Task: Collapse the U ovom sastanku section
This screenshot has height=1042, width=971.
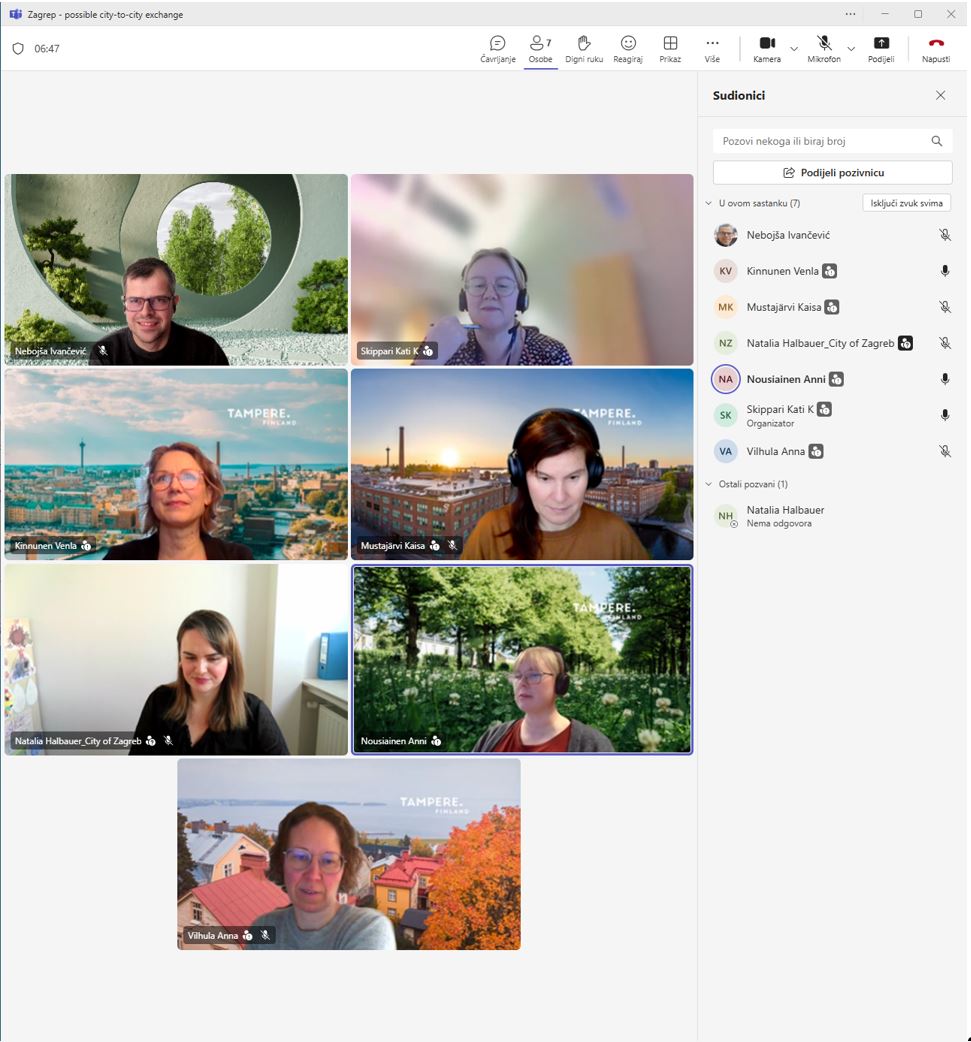Action: tap(709, 203)
